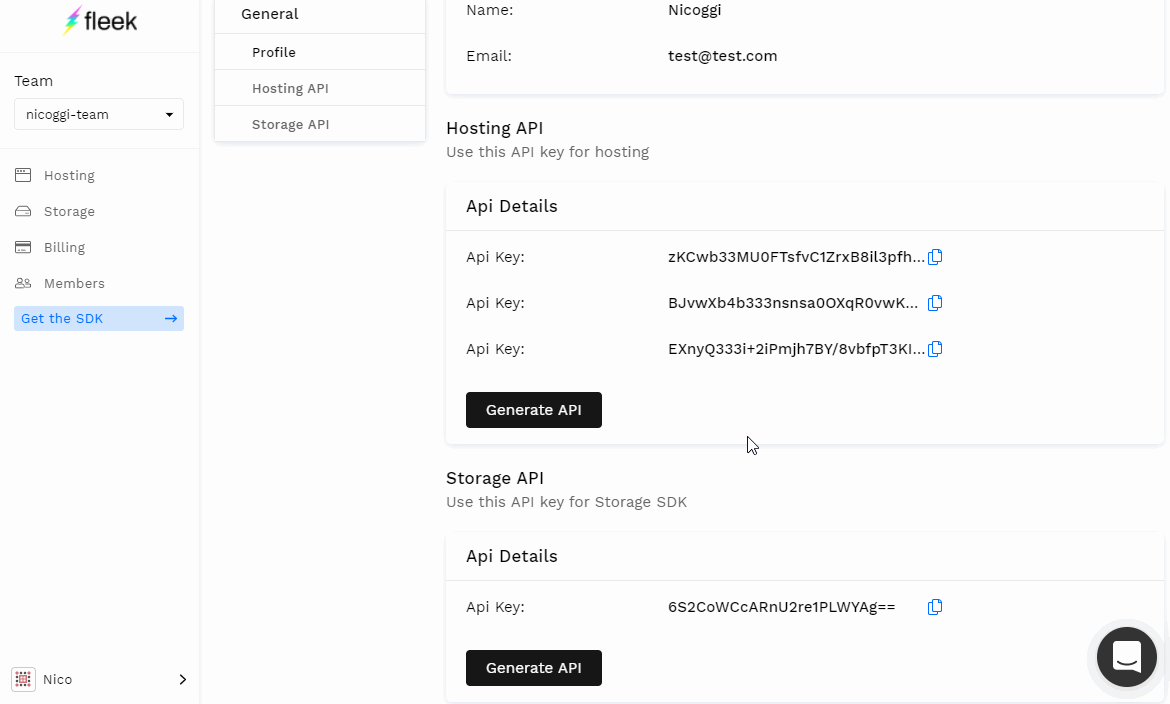
Task: Click Generate API under Hosting API
Action: [533, 410]
